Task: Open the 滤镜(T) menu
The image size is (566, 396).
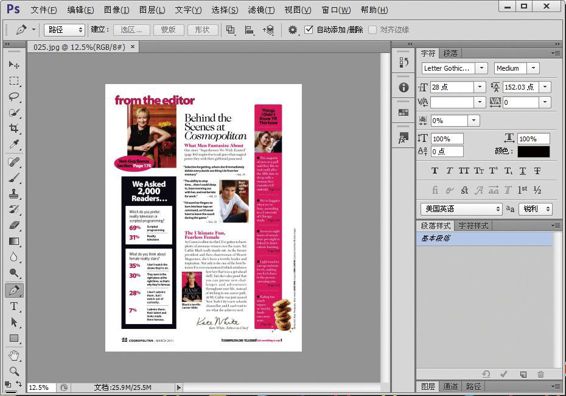Action: pyautogui.click(x=261, y=10)
